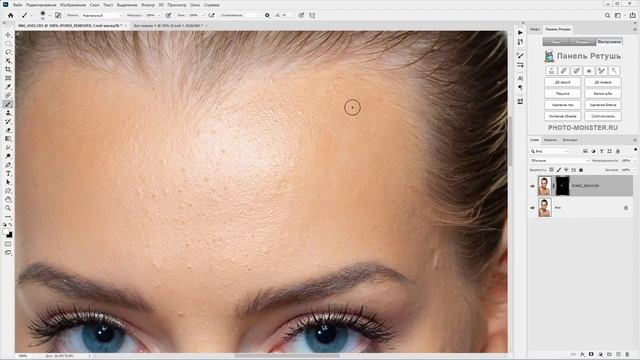Toggle lock all padlock icon
640x360 pixels.
tap(581, 170)
